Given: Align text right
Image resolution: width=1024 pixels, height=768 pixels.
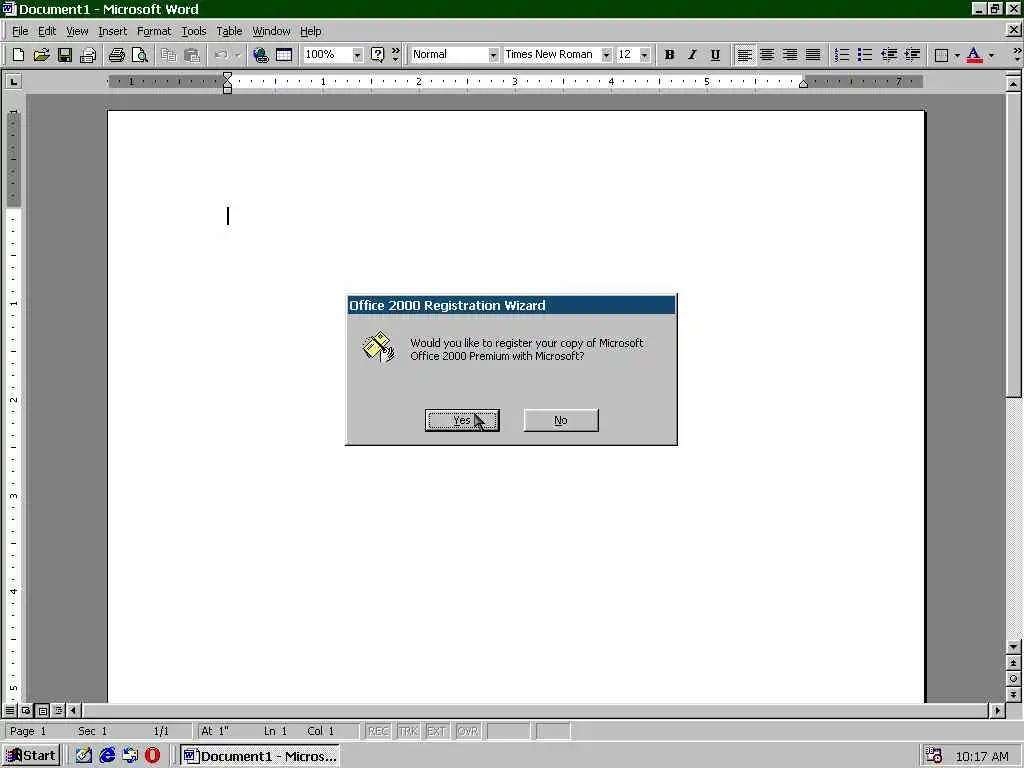Looking at the screenshot, I should point(790,55).
